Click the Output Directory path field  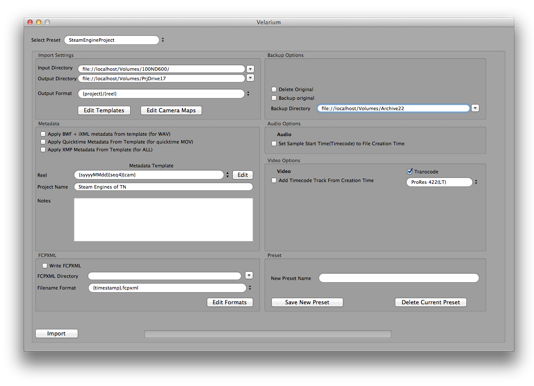(x=161, y=78)
